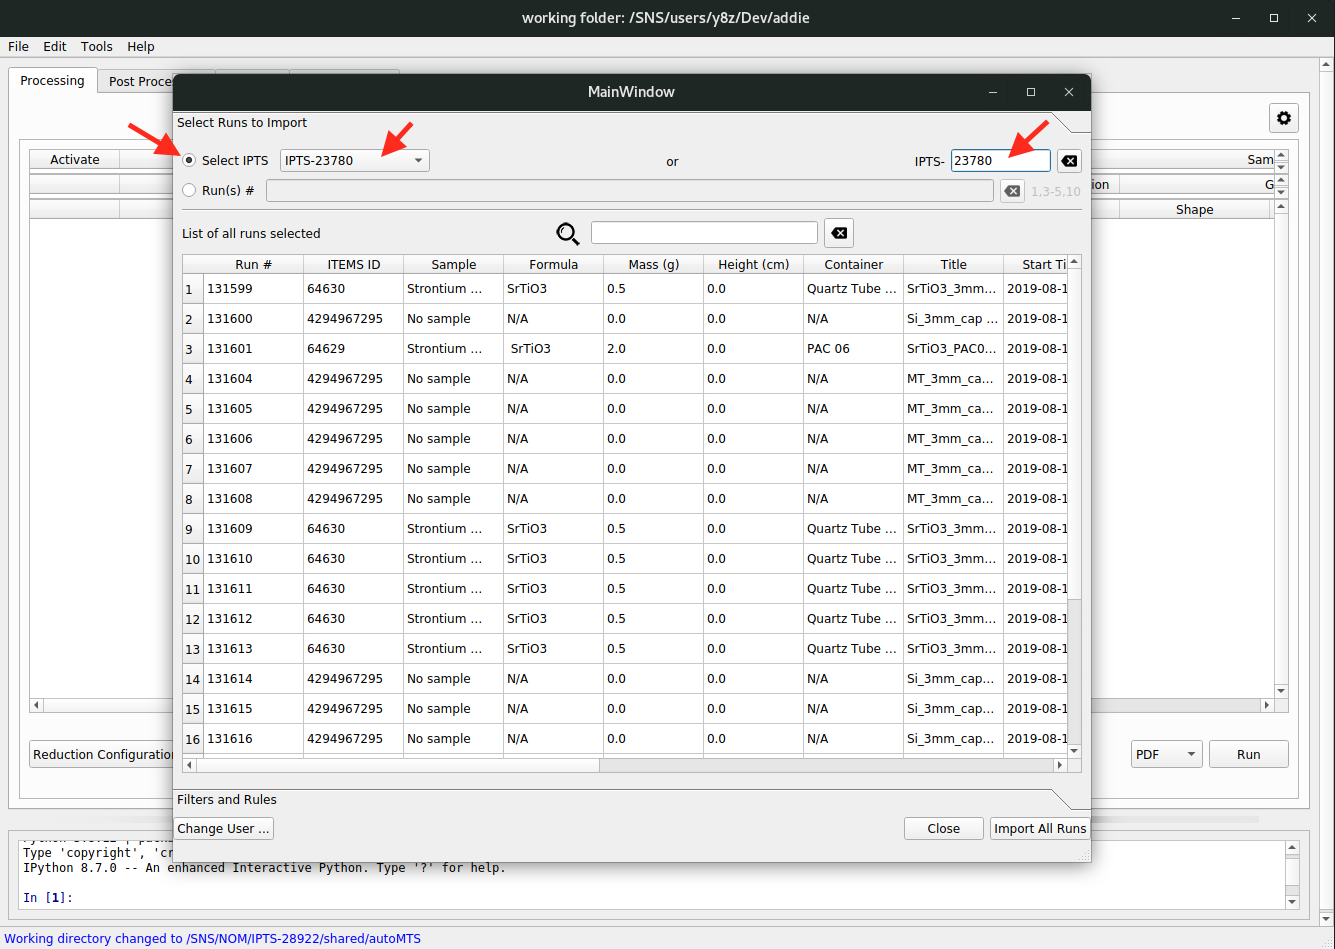Open the Tools menu
Viewport: 1335px width, 949px height.
coord(96,46)
